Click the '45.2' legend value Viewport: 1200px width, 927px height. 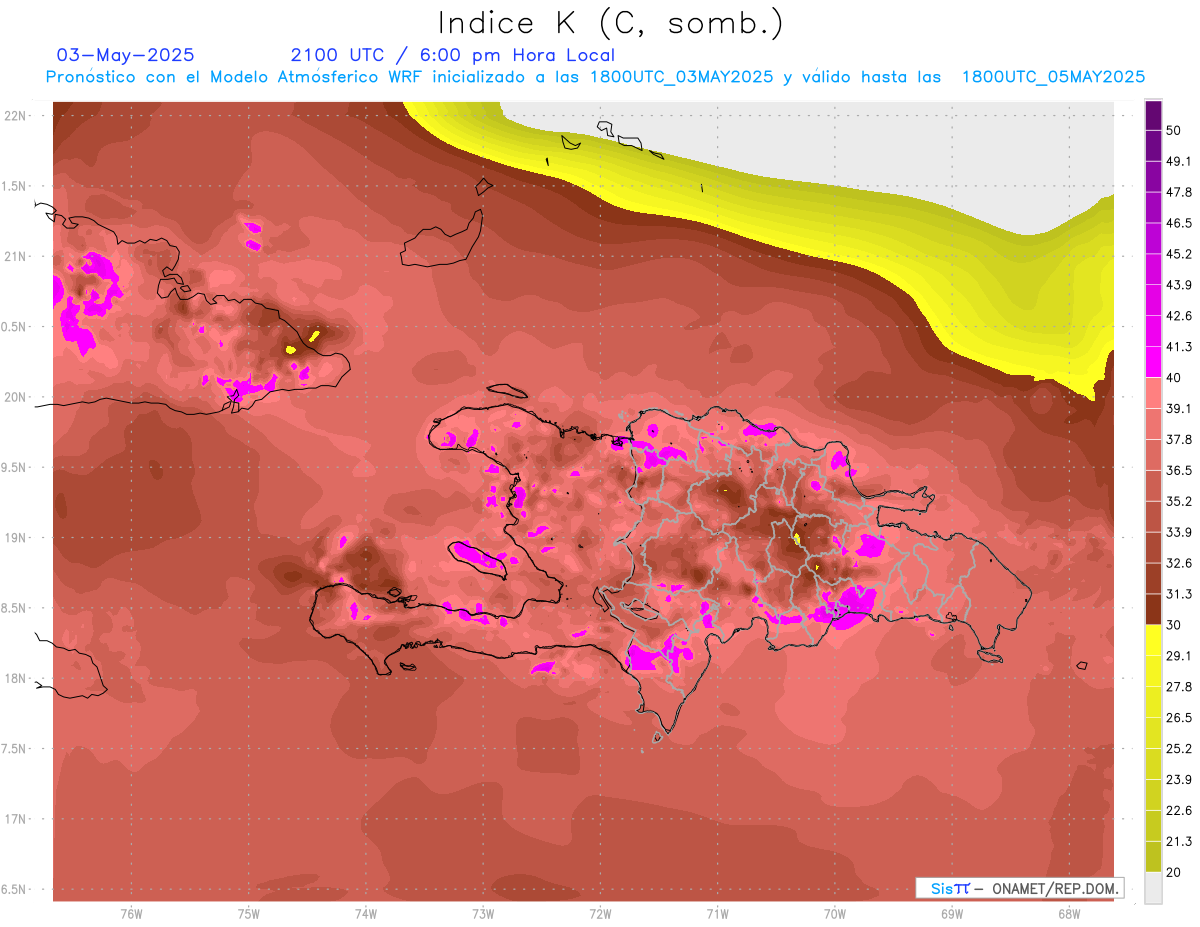1178,253
